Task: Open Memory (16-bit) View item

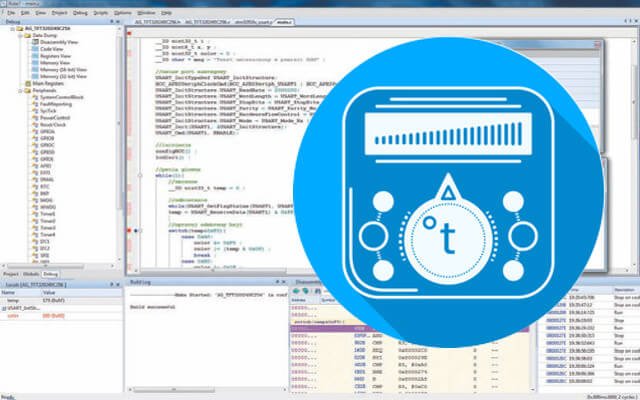Action: click(63, 69)
